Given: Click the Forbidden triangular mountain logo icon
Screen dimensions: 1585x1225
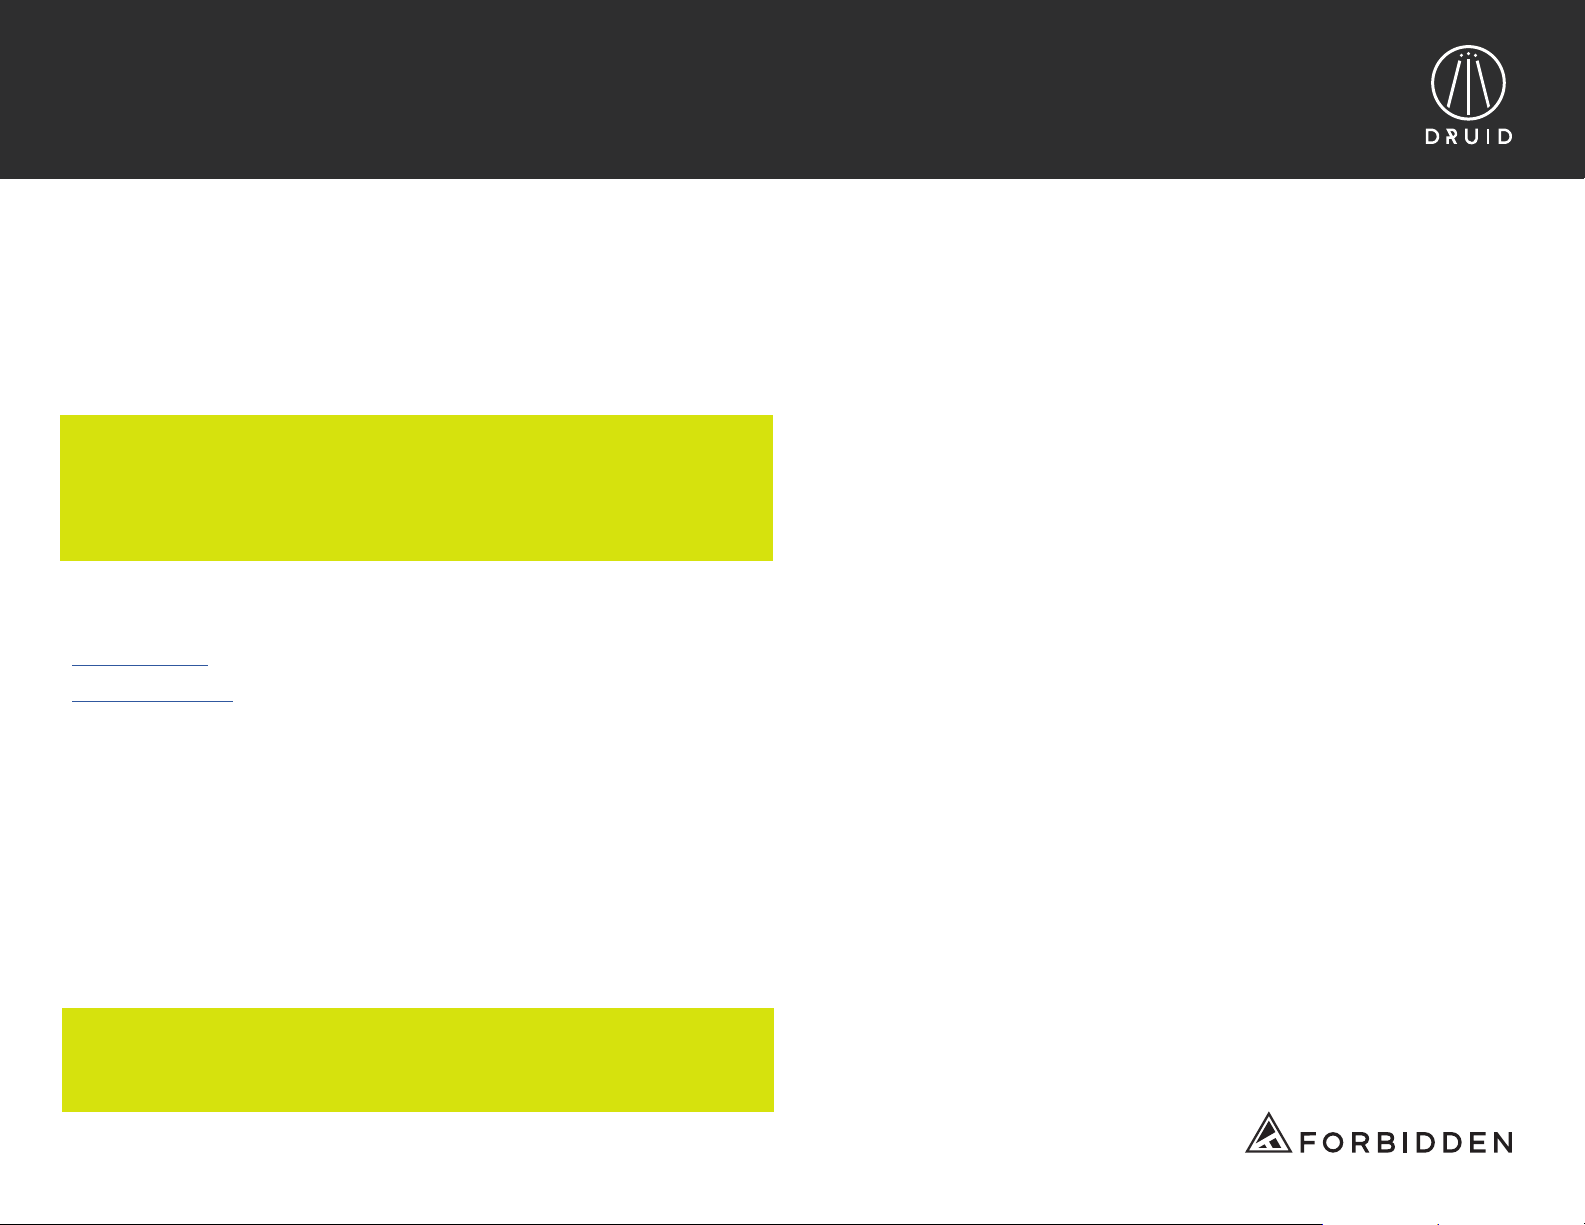Looking at the screenshot, I should tap(1270, 1132).
